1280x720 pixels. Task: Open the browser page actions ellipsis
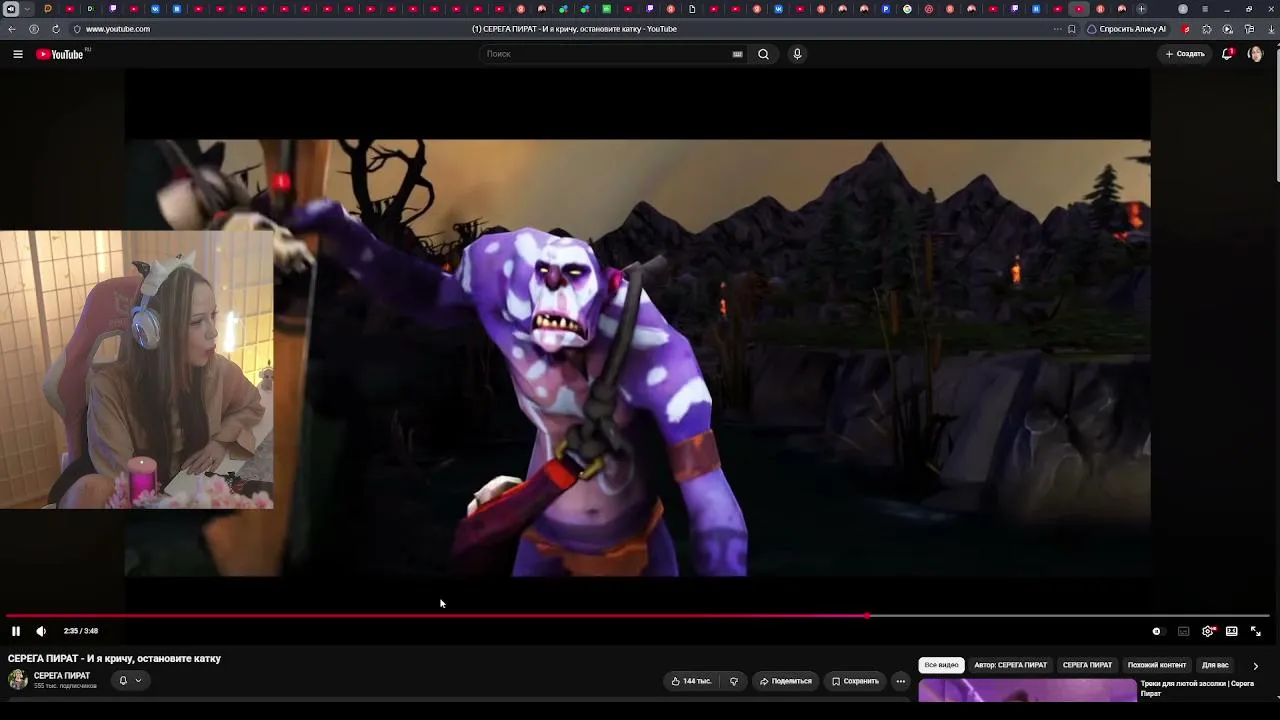1057,29
